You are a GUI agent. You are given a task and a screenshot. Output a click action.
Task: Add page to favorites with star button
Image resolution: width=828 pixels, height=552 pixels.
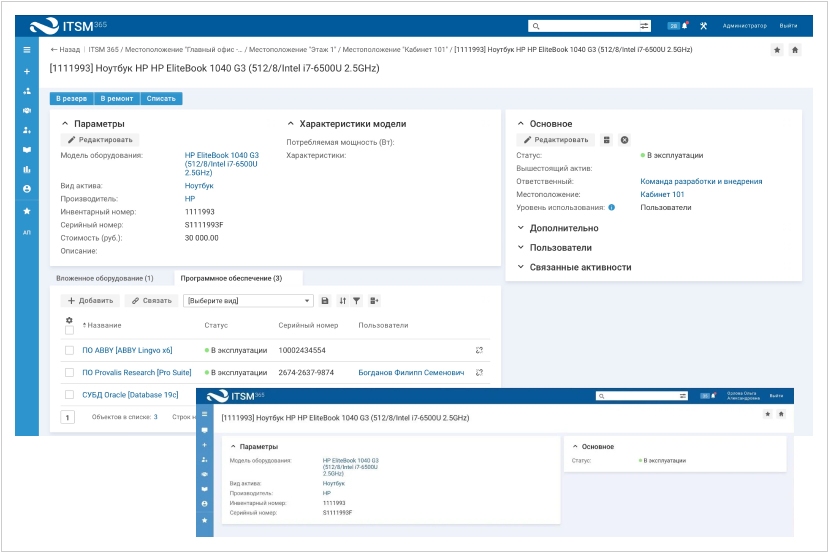[x=777, y=50]
